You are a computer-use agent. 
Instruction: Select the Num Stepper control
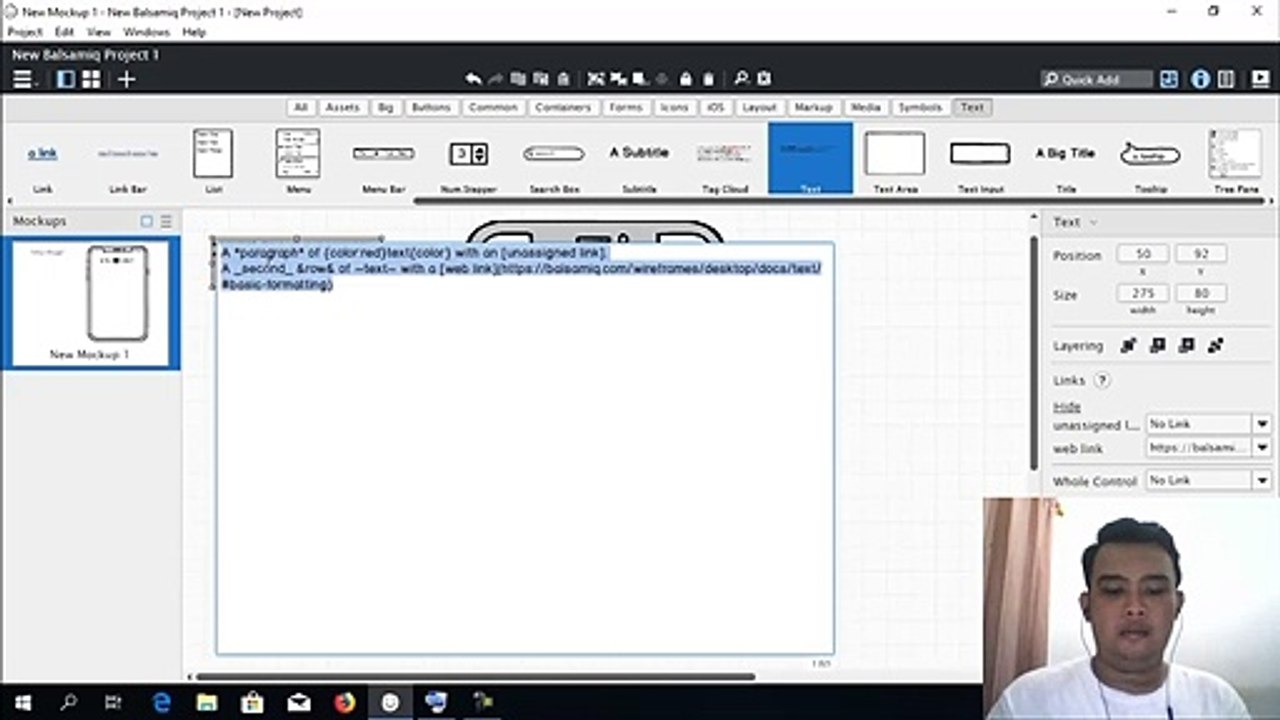point(468,160)
